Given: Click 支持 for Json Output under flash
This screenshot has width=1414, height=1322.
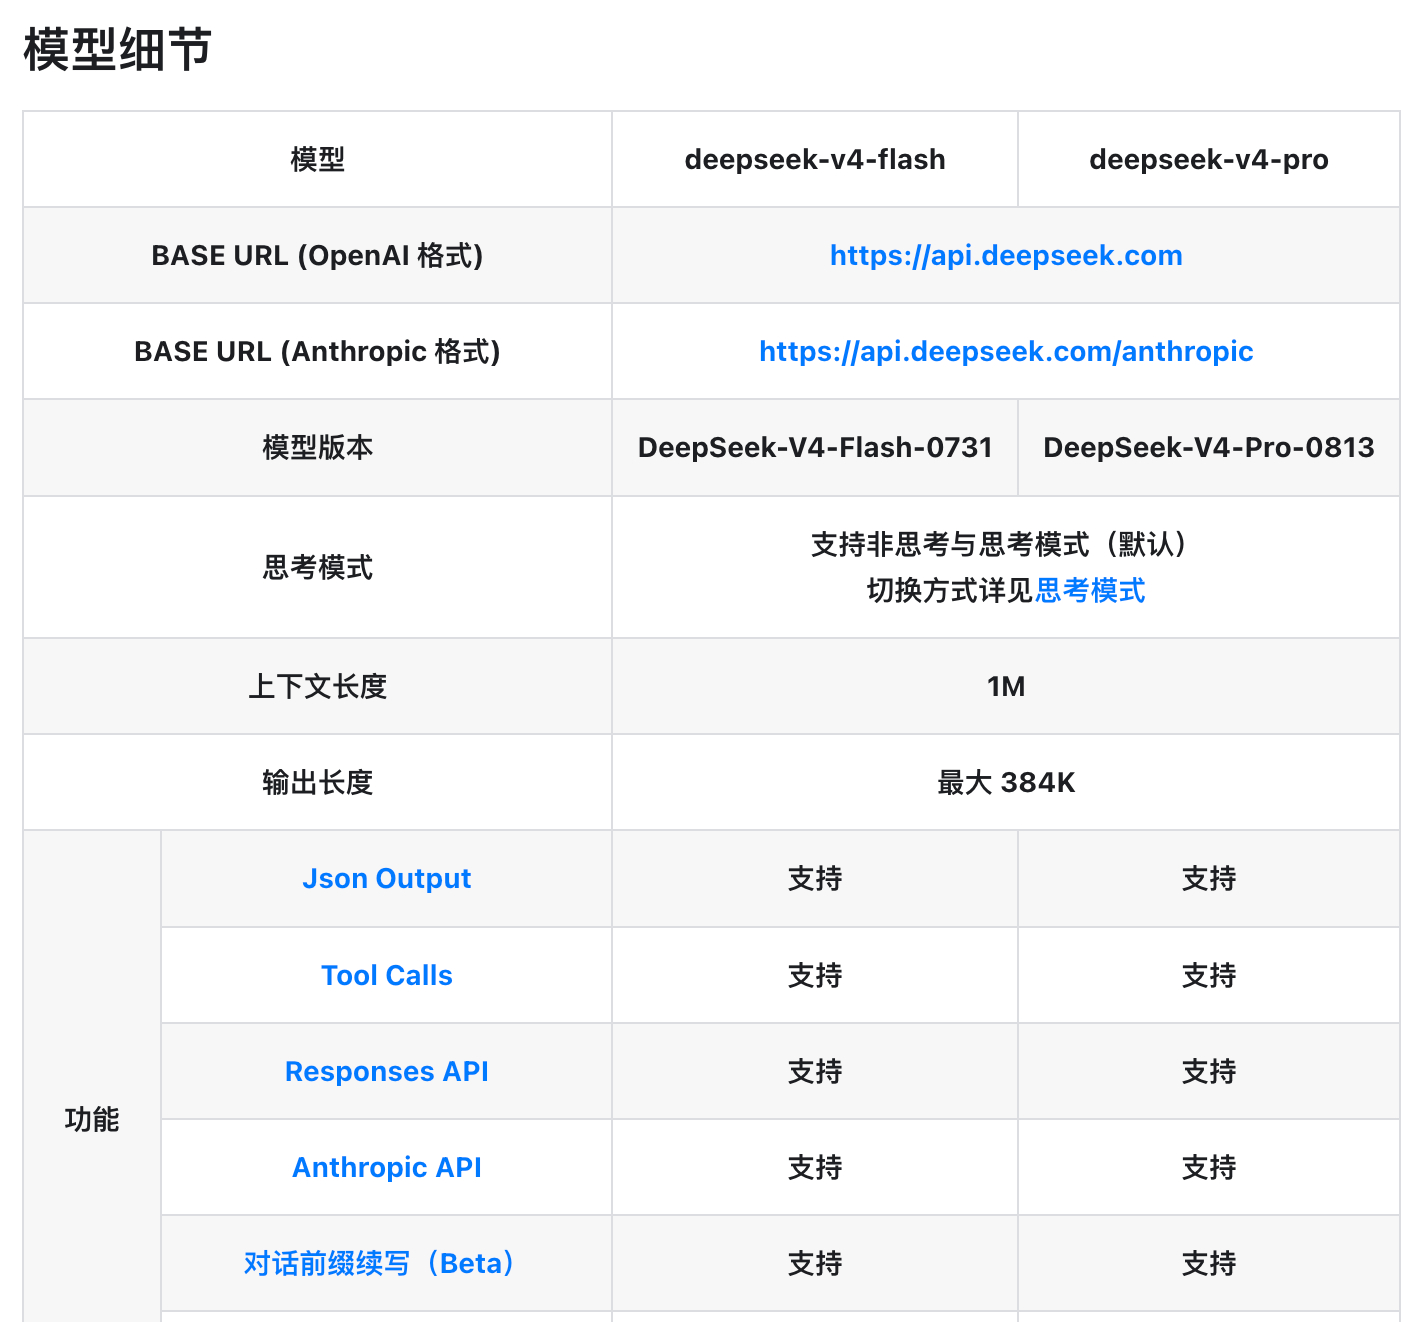Looking at the screenshot, I should point(815,879).
